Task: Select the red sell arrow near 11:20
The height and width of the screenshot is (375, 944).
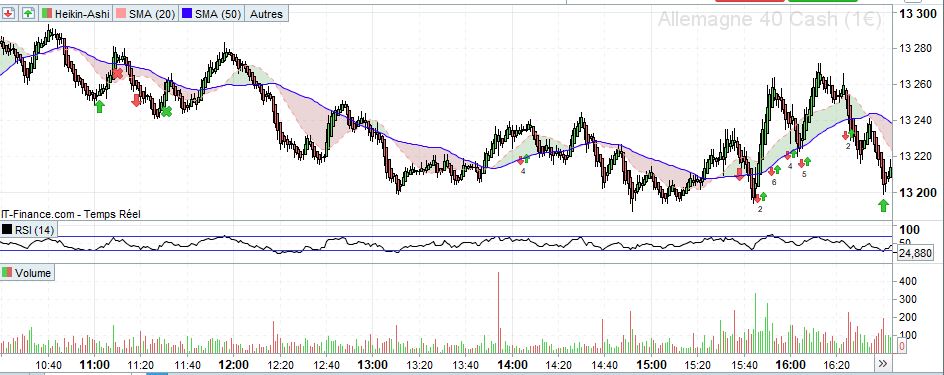Action: [136, 101]
